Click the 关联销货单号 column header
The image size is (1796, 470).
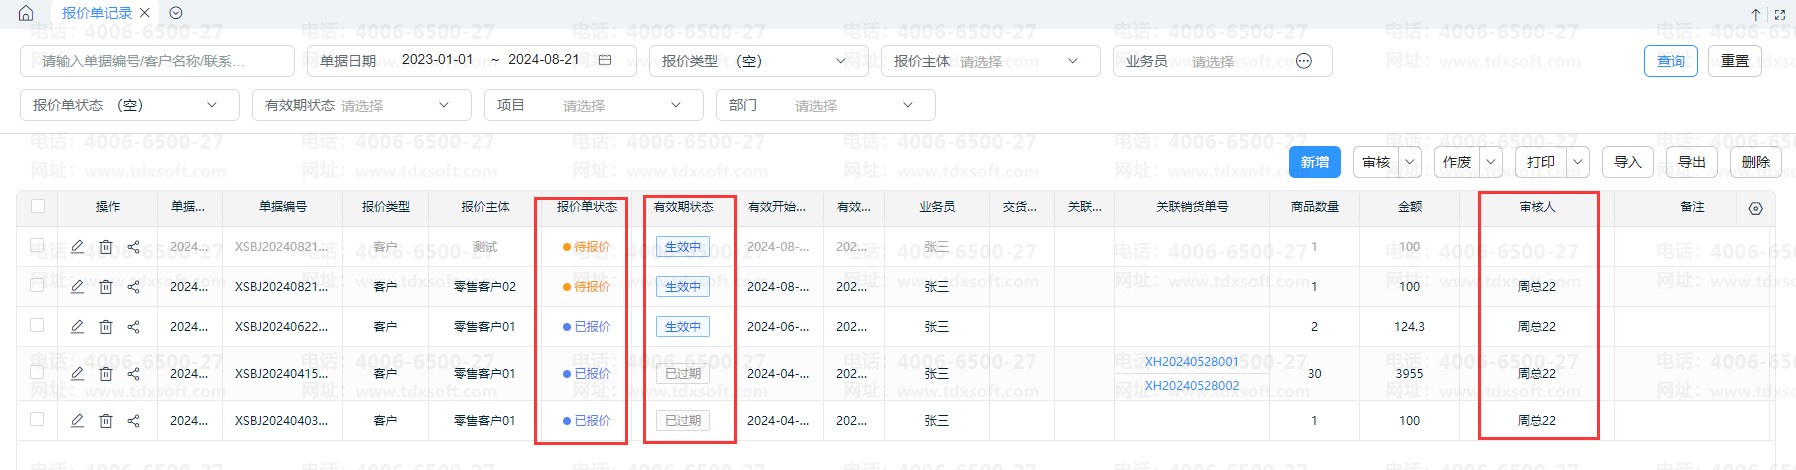(x=1192, y=207)
